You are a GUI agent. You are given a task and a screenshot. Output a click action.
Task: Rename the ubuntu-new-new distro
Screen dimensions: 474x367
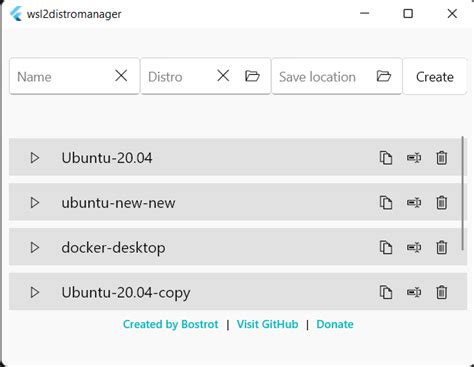414,203
